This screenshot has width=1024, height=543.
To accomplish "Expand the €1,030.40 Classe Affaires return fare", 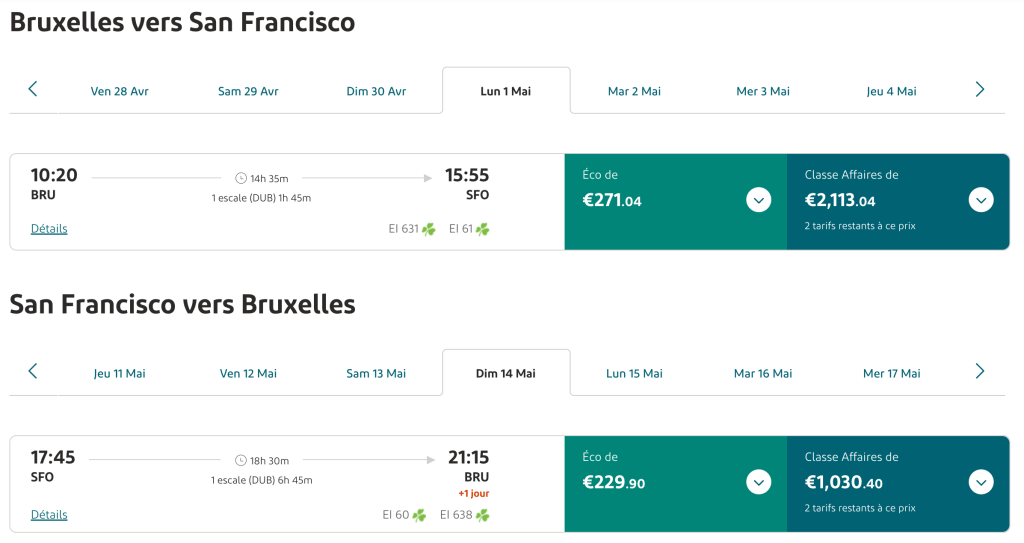I will coord(981,482).
